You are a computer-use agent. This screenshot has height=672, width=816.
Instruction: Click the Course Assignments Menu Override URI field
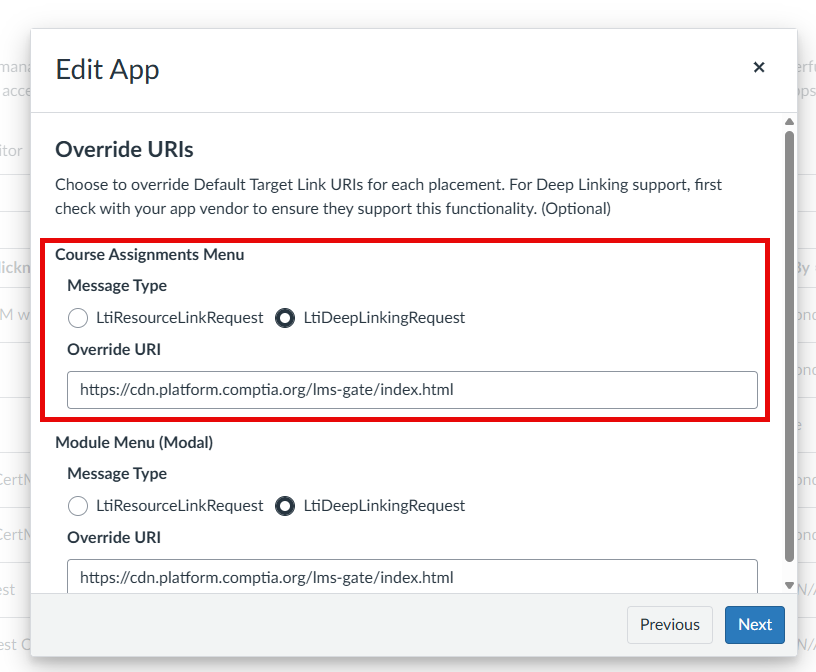[x=412, y=390]
